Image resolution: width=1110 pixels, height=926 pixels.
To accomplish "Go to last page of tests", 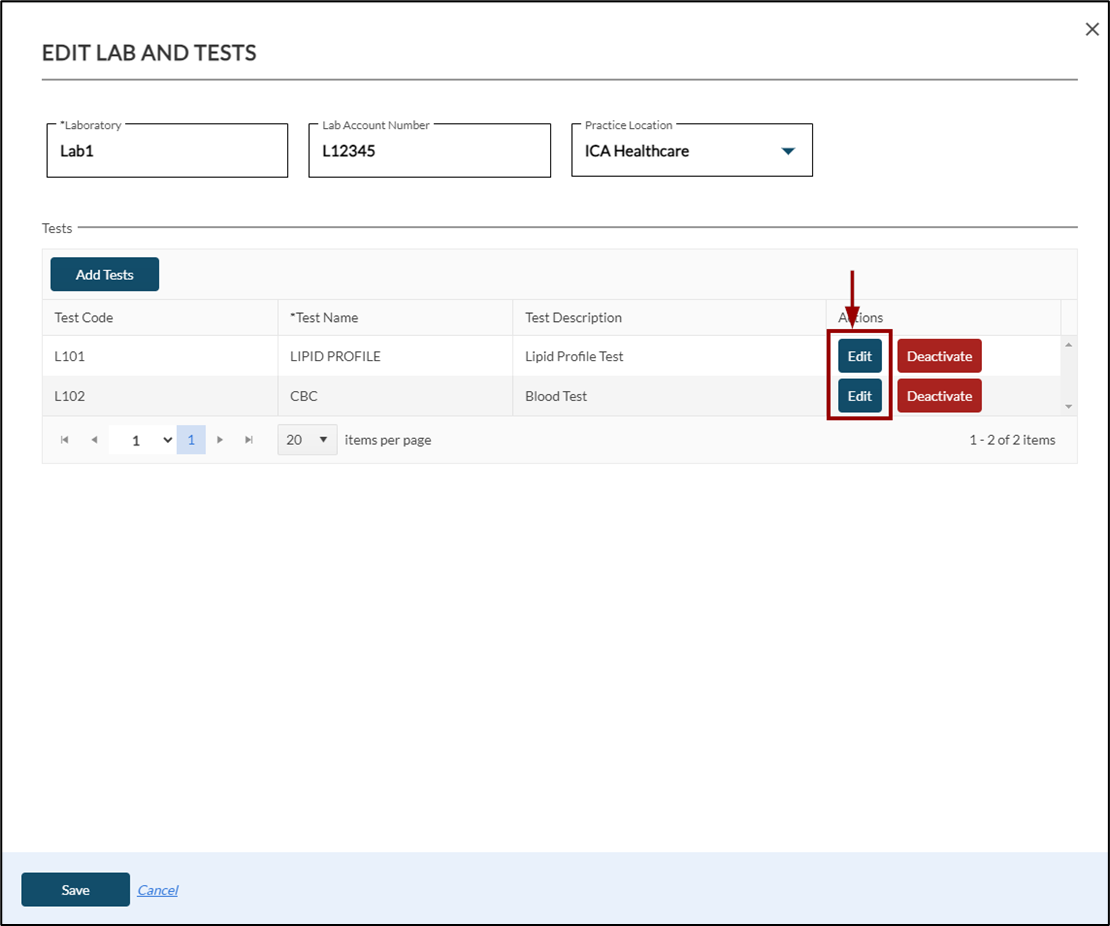I will pyautogui.click(x=249, y=440).
